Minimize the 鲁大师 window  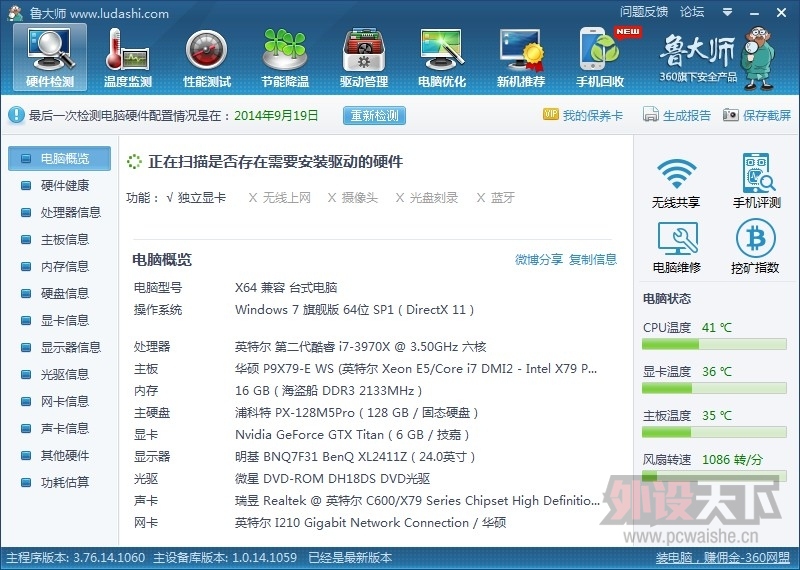pos(755,14)
